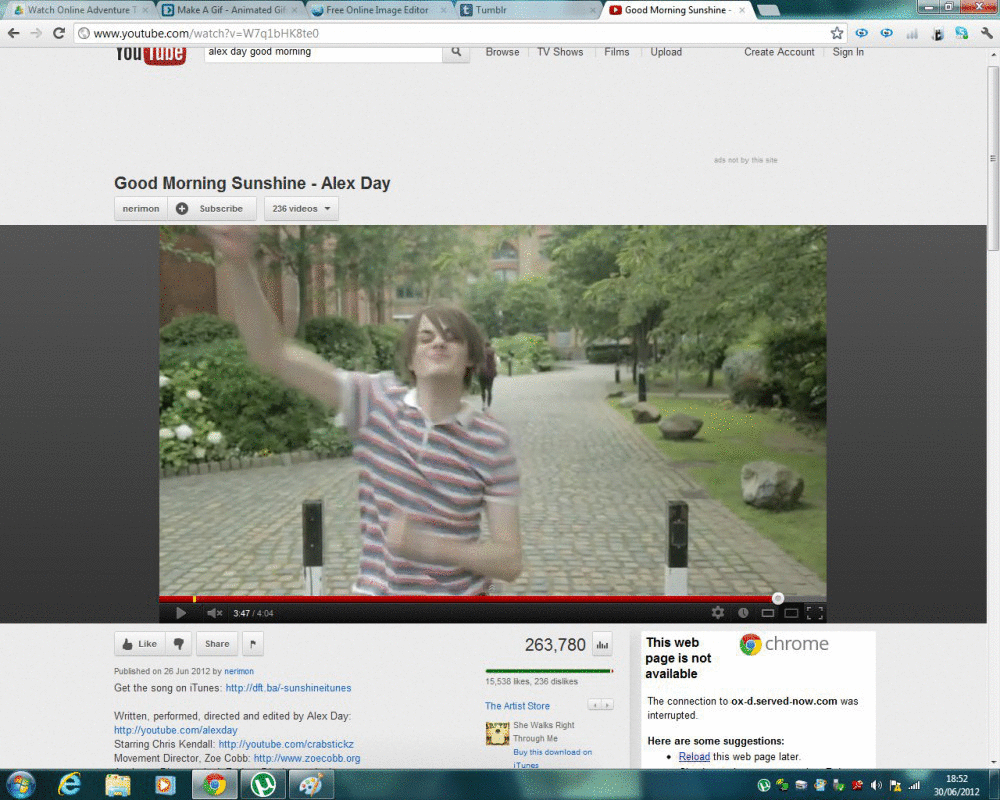Open video player settings gear
Screen dimensions: 1000x800
(x=717, y=613)
